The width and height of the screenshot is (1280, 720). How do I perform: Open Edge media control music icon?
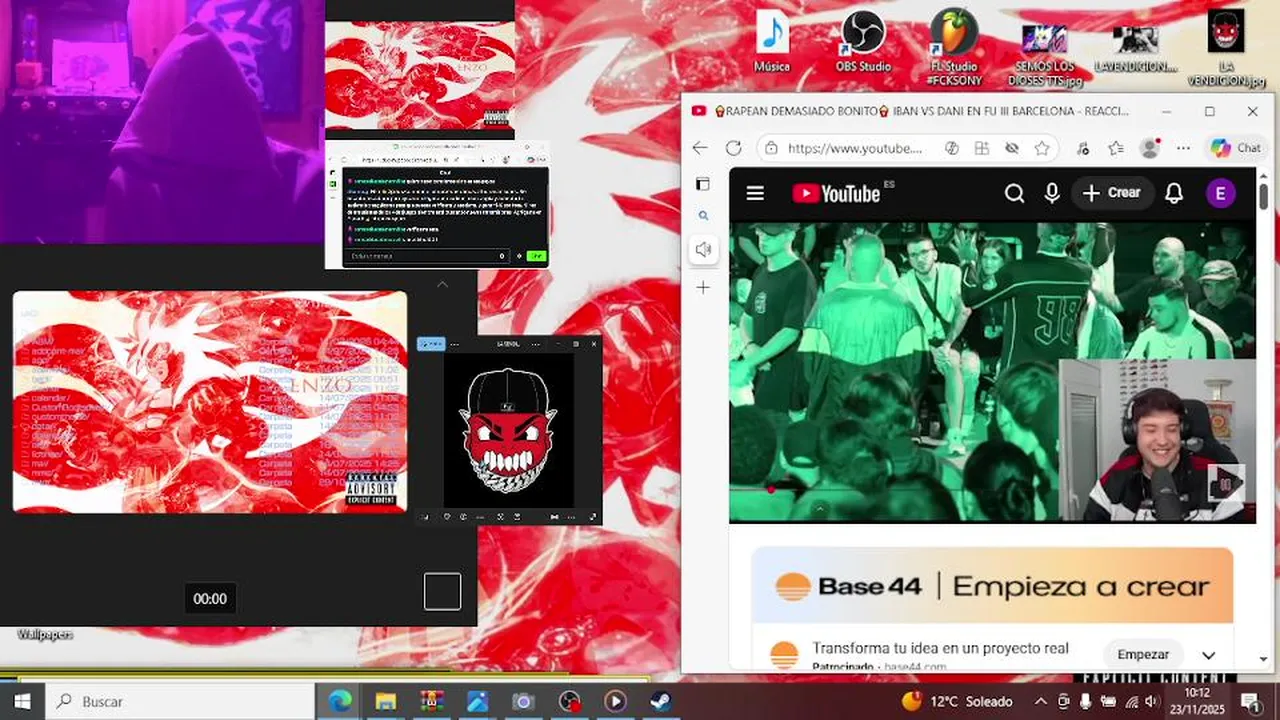(1083, 148)
